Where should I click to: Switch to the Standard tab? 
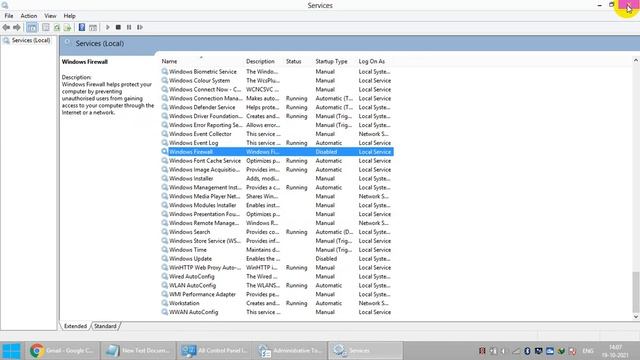coord(105,326)
